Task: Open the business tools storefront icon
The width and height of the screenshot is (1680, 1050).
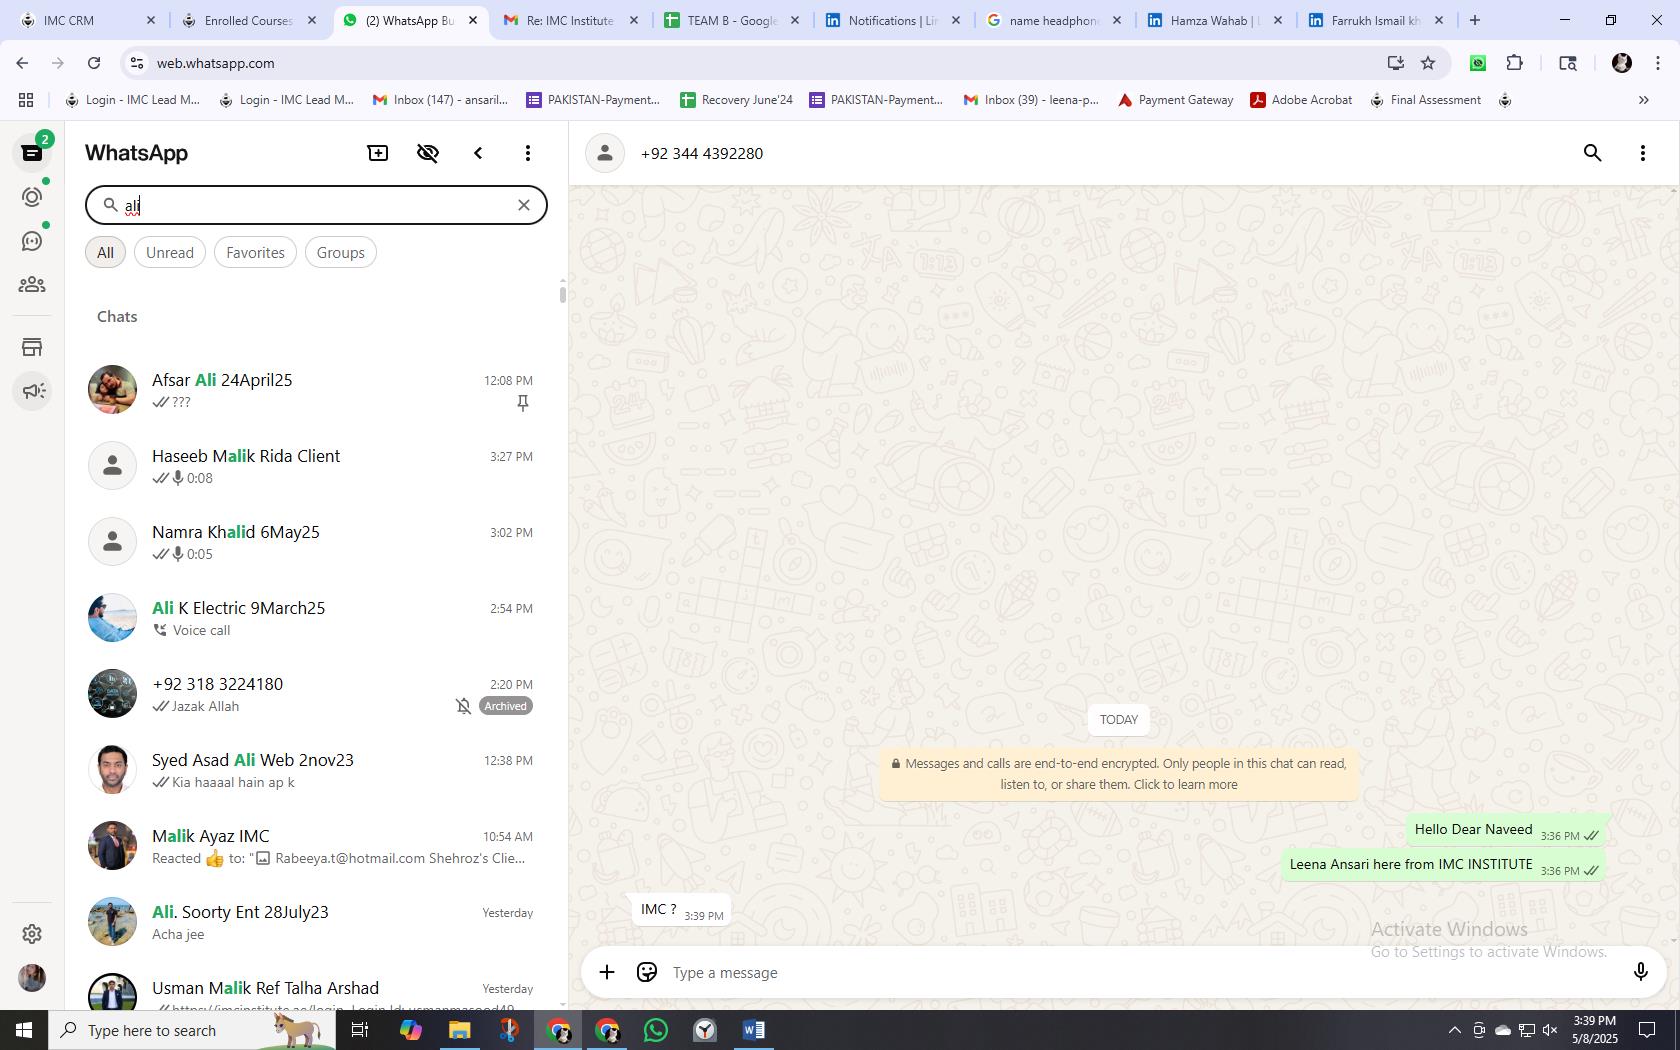Action: (x=32, y=347)
